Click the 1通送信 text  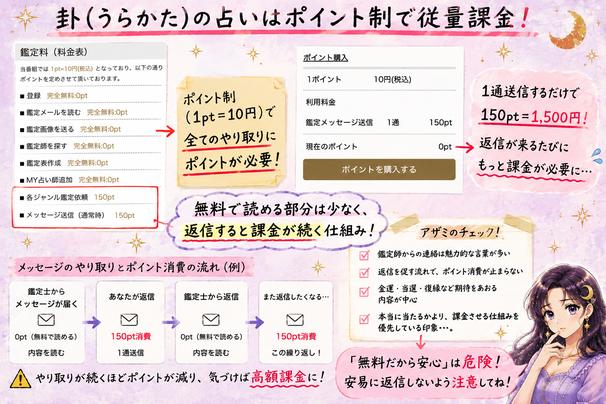[x=131, y=353]
